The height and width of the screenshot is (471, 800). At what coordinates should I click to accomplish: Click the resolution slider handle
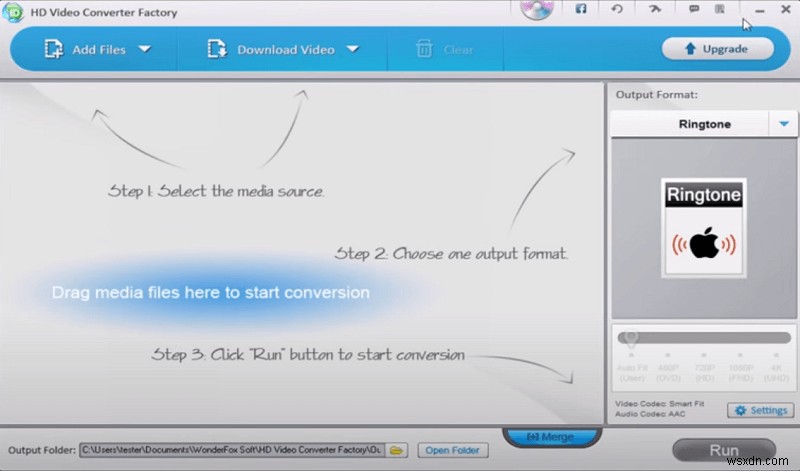[631, 338]
